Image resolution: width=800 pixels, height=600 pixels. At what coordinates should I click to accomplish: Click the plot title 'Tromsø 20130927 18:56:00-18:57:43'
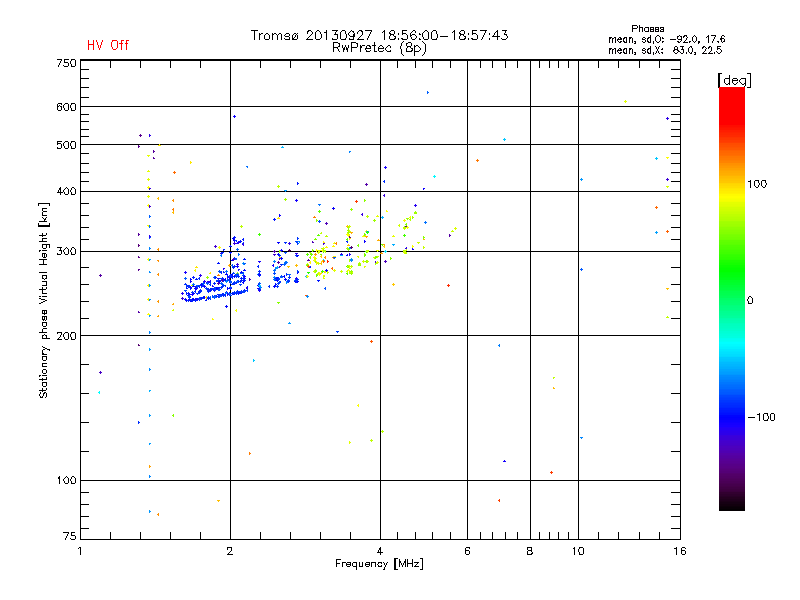click(x=380, y=35)
